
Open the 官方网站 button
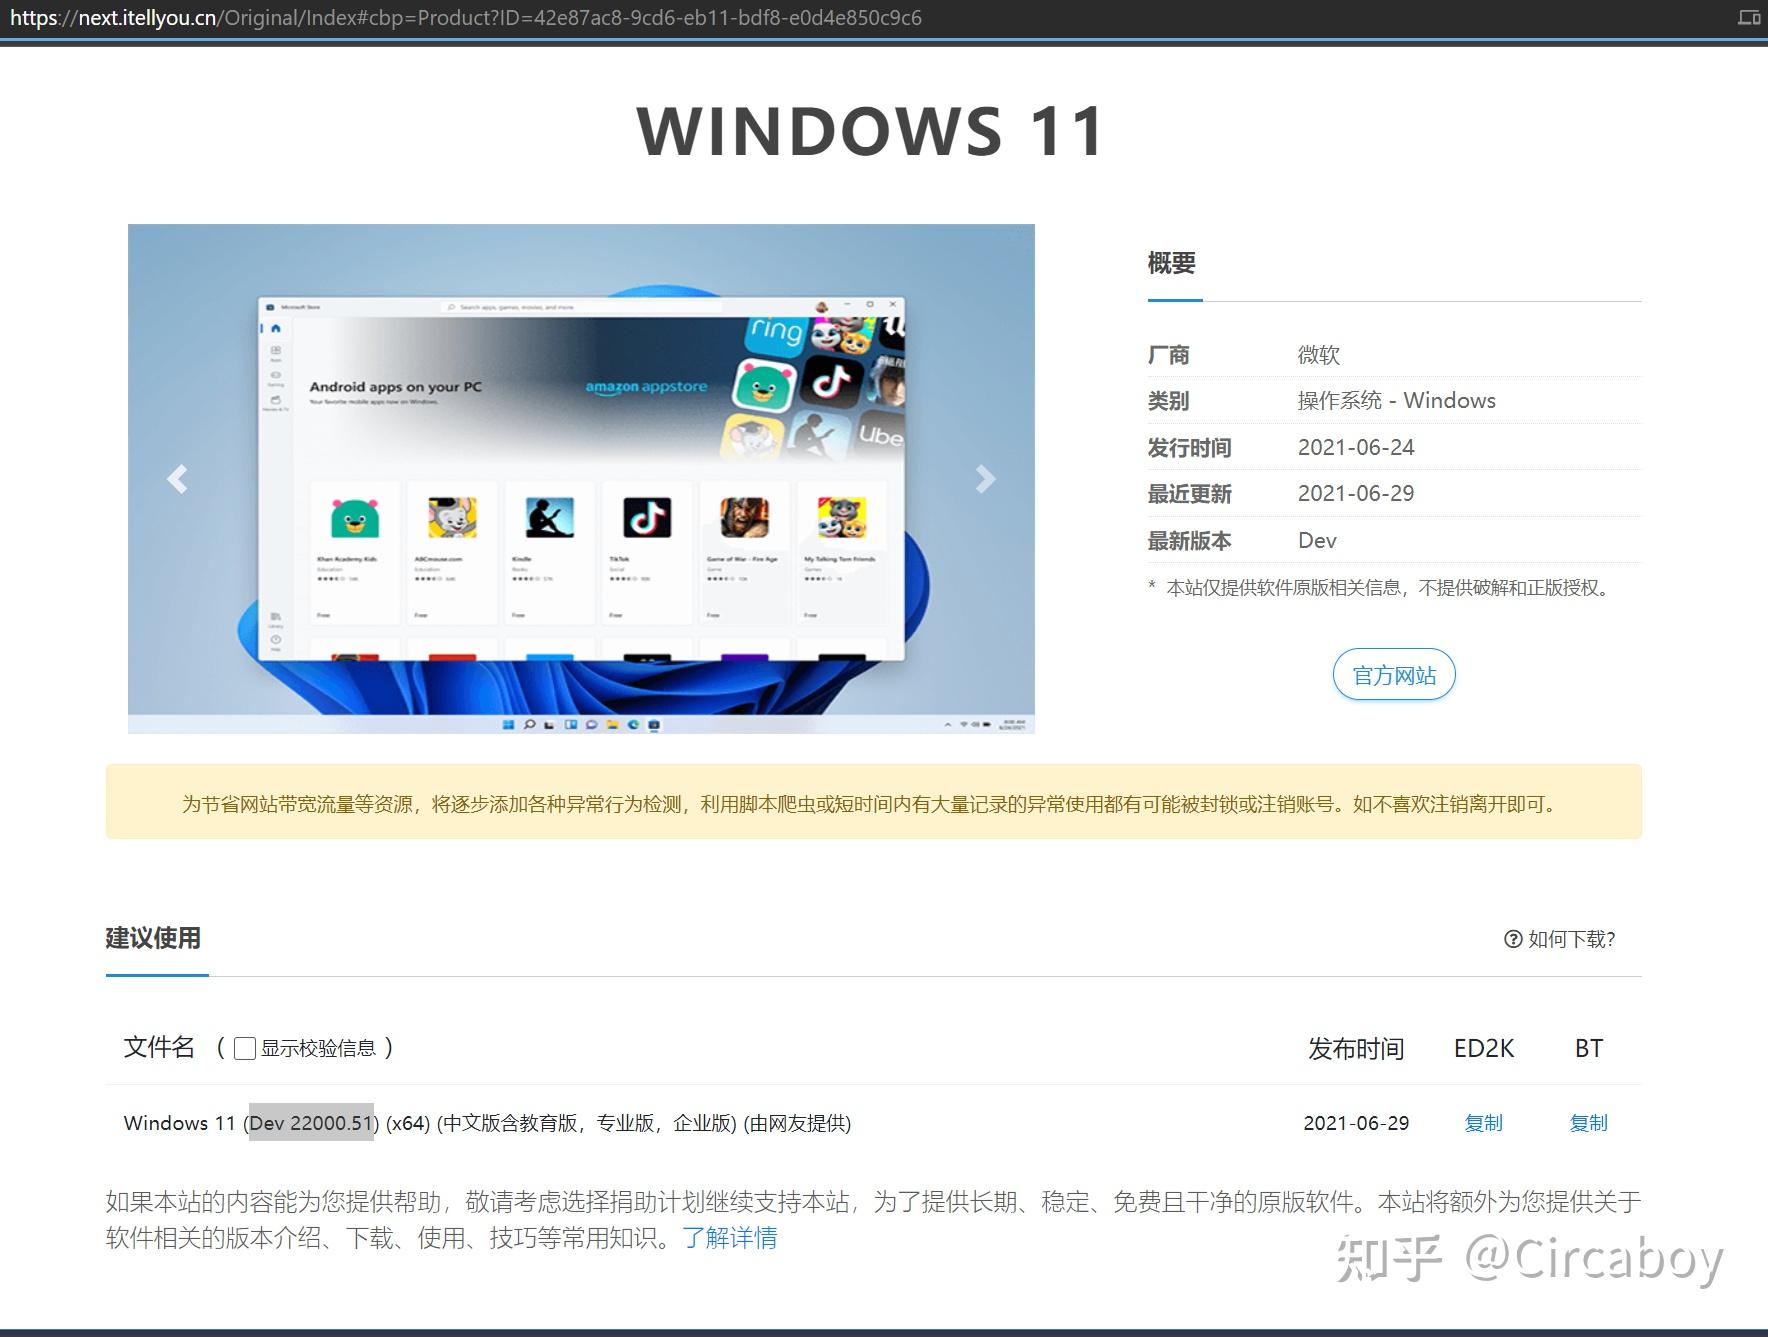(x=1394, y=675)
